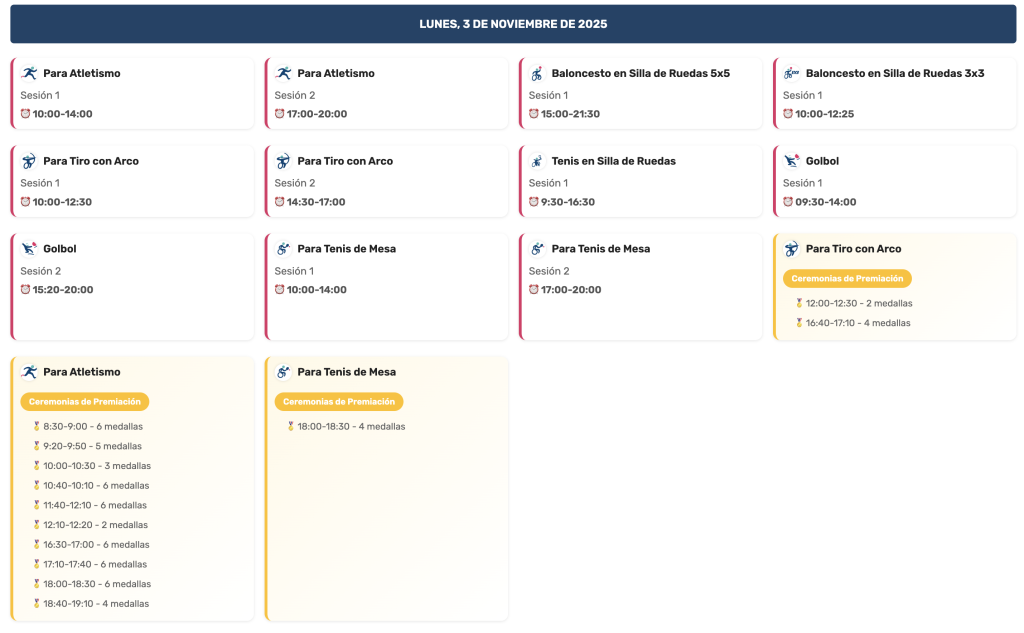Select the Tenis en Silla de Ruedas icon
The width and height of the screenshot is (1024, 633).
click(537, 161)
